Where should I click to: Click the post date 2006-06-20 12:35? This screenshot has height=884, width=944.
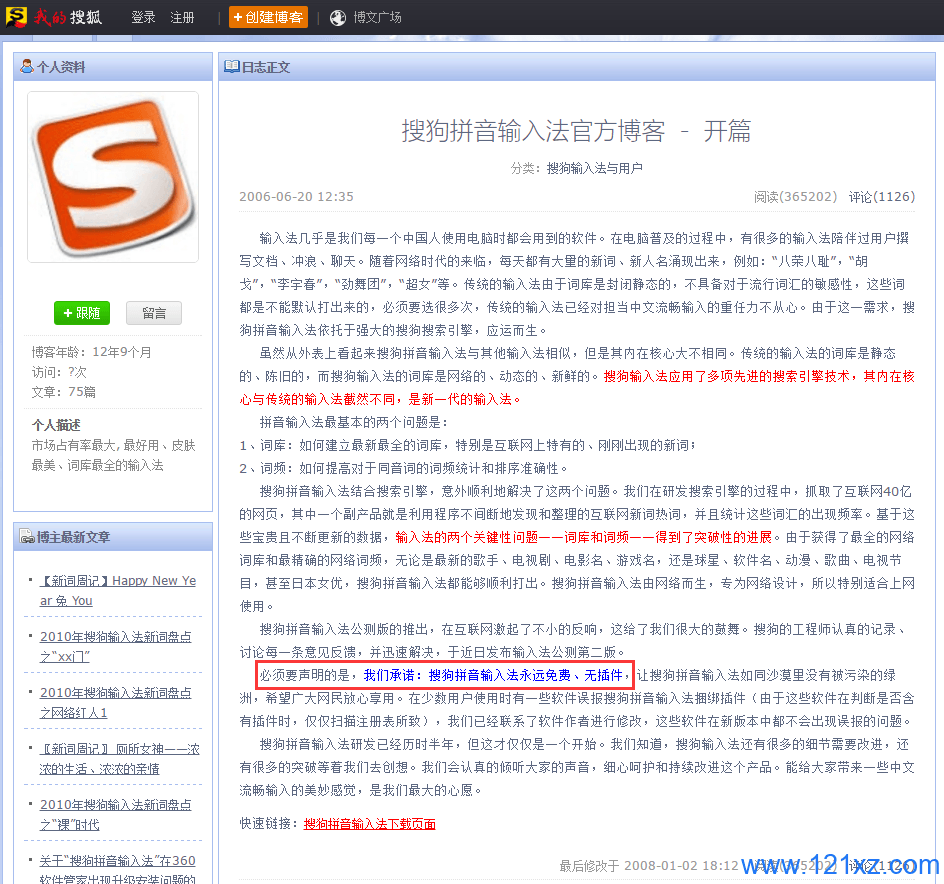tap(296, 197)
